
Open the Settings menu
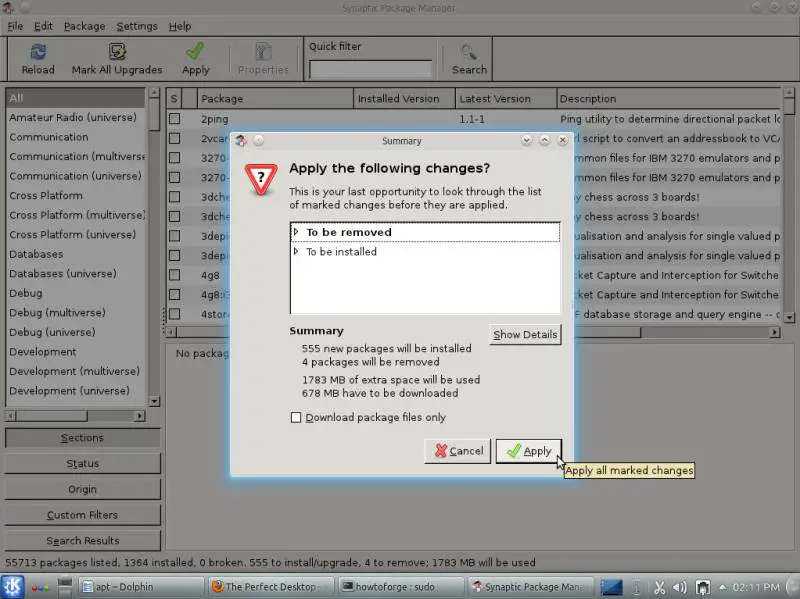(137, 26)
